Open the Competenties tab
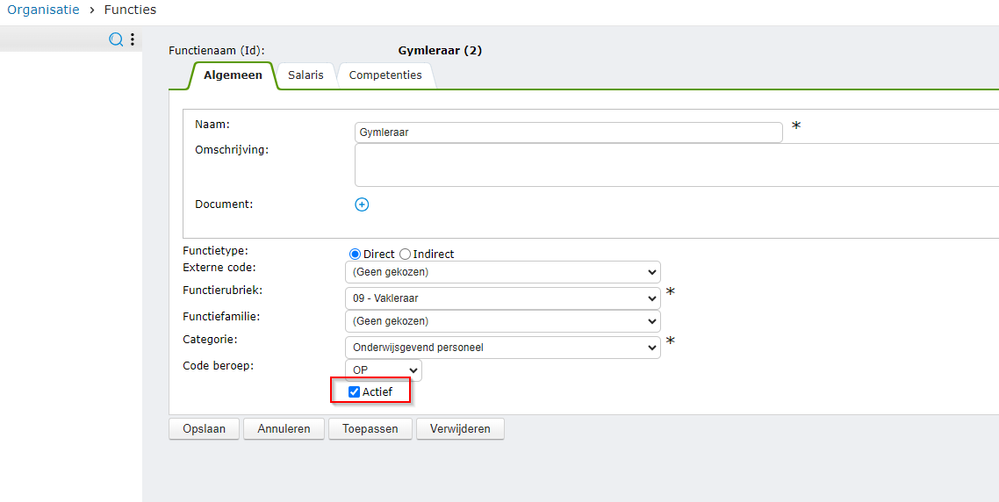Image resolution: width=999 pixels, height=502 pixels. 385,75
